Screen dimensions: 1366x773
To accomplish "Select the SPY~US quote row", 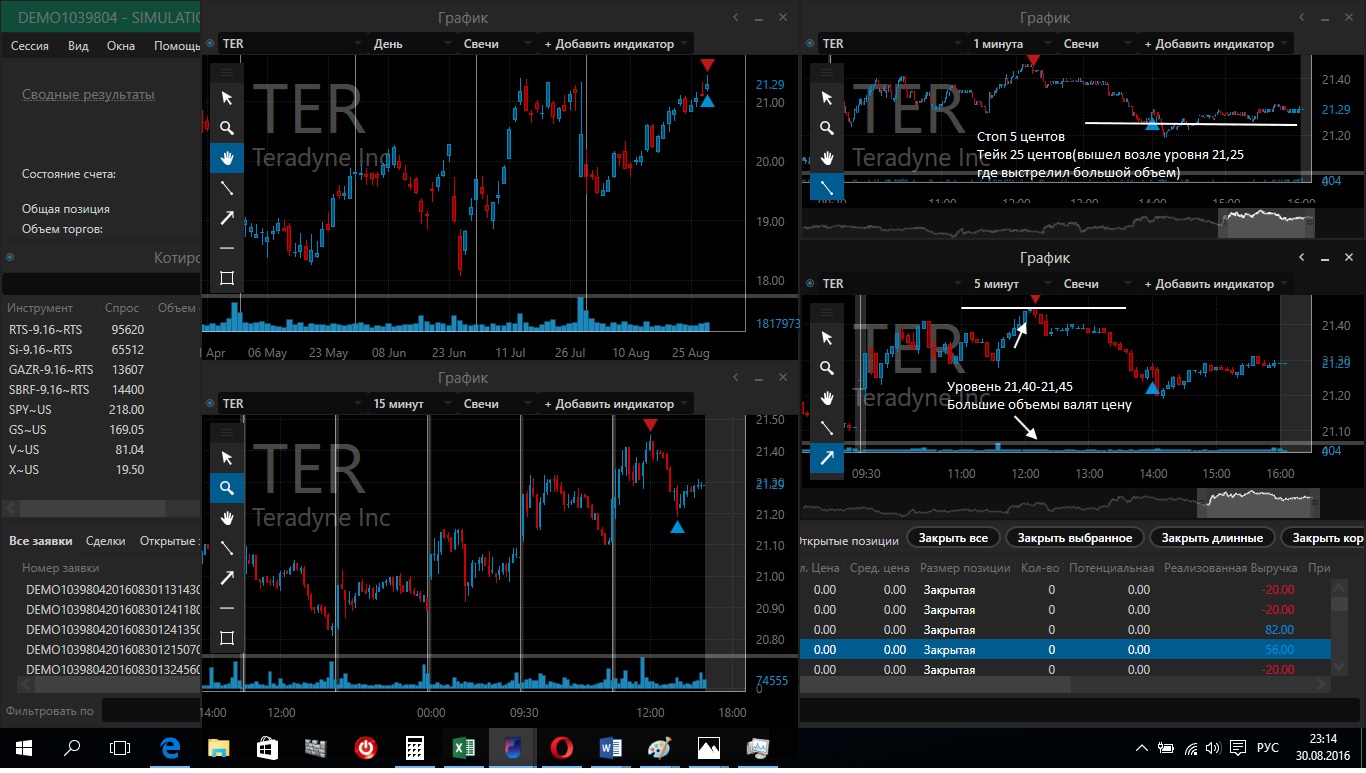I will point(100,410).
